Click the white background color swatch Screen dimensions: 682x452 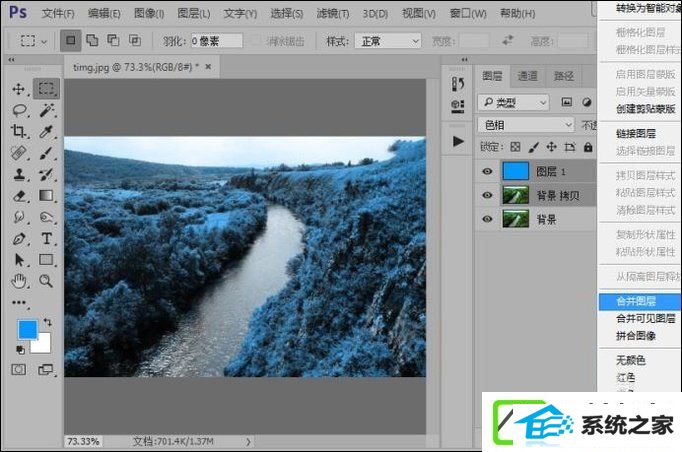tap(44, 345)
